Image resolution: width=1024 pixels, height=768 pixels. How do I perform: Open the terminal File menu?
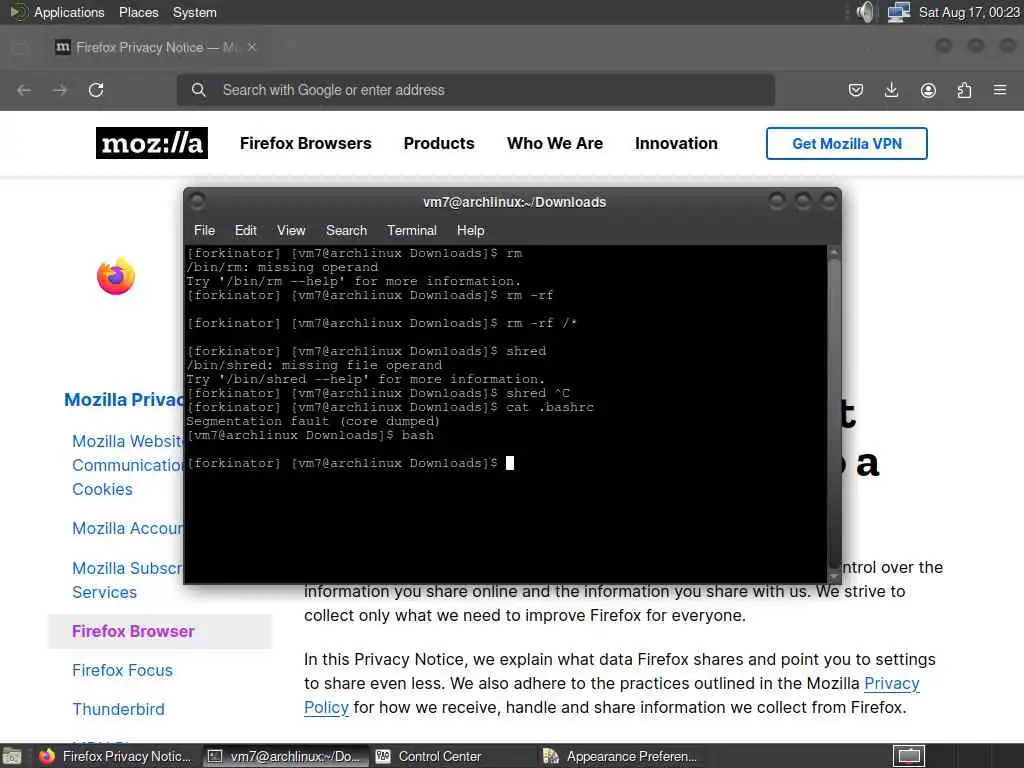(204, 231)
